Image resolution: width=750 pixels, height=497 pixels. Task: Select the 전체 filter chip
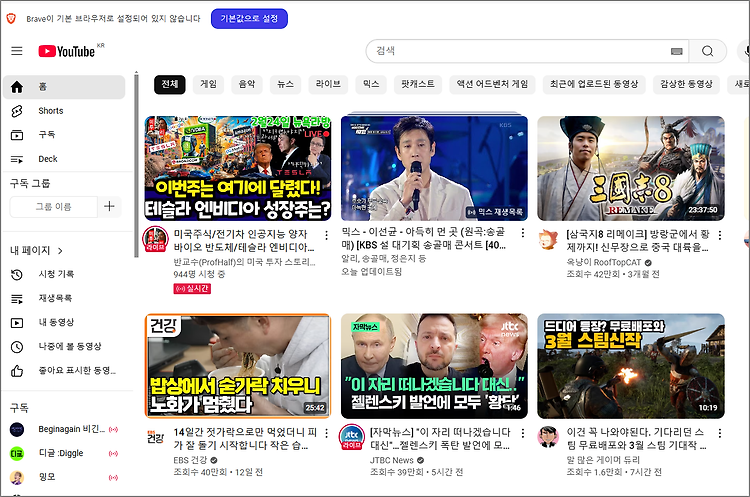tap(170, 84)
